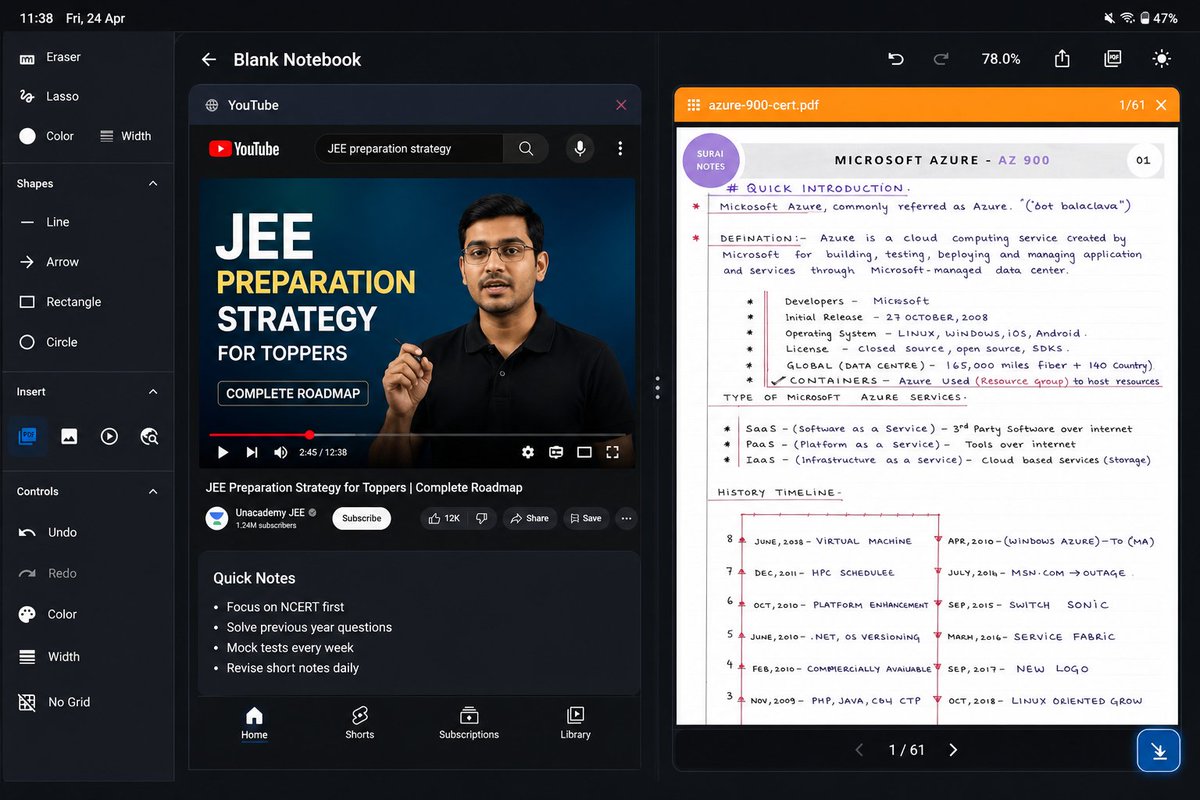Viewport: 1200px width, 800px height.
Task: Click the YouTube search field
Action: [409, 149]
